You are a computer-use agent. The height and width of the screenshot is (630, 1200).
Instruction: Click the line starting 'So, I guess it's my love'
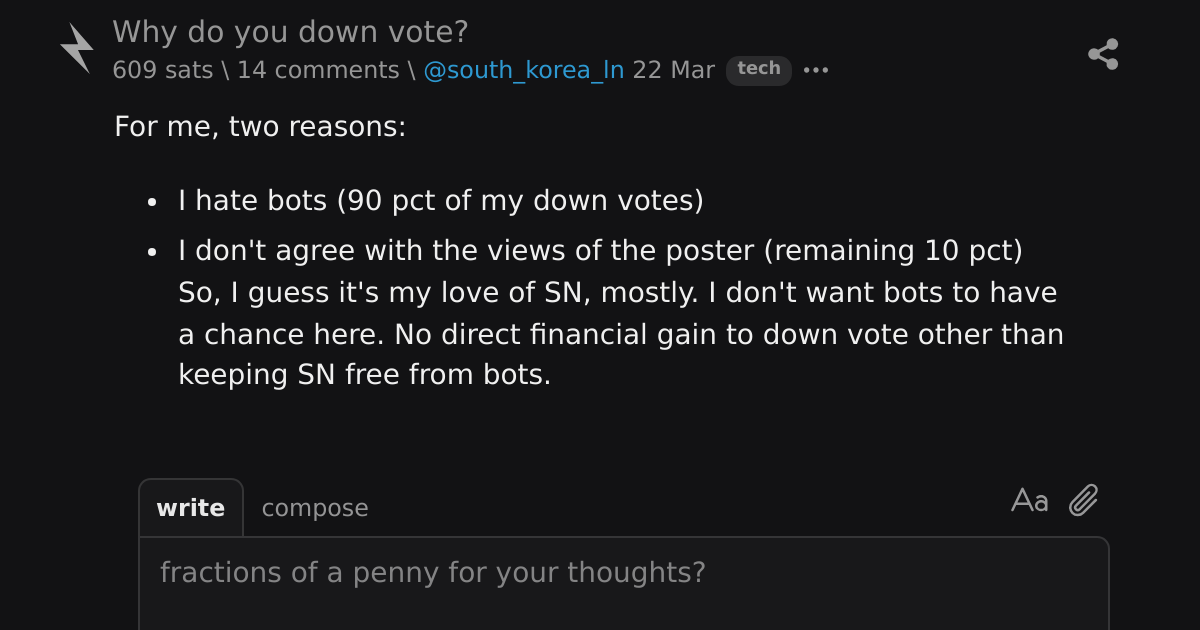tap(618, 293)
